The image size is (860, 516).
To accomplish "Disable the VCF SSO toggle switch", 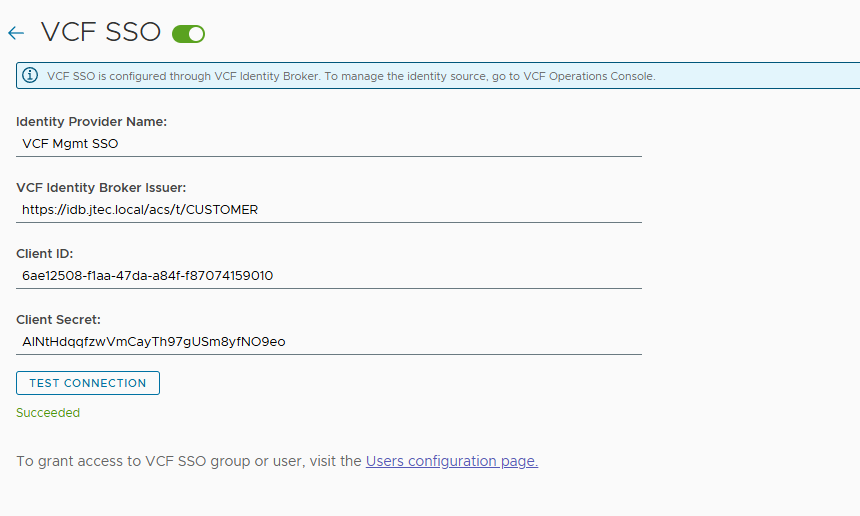I will 188,33.
